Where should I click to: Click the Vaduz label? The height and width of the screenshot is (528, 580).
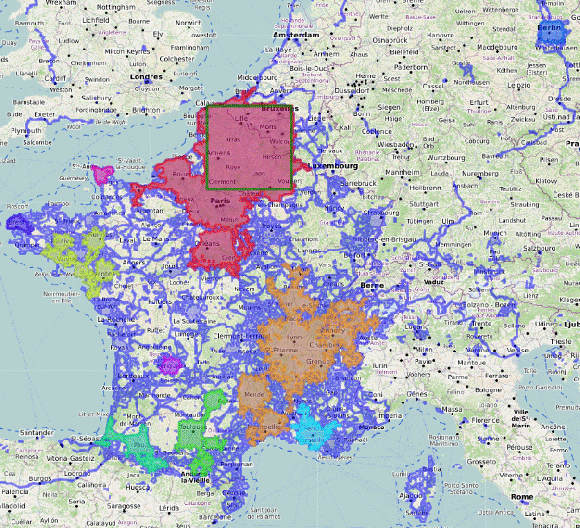(434, 282)
